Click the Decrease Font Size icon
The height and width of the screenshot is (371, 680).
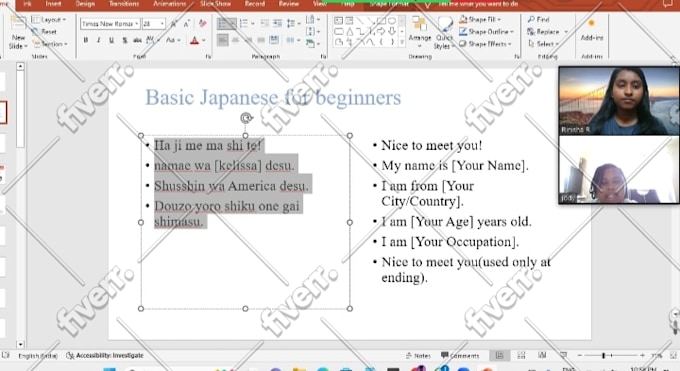[186, 24]
